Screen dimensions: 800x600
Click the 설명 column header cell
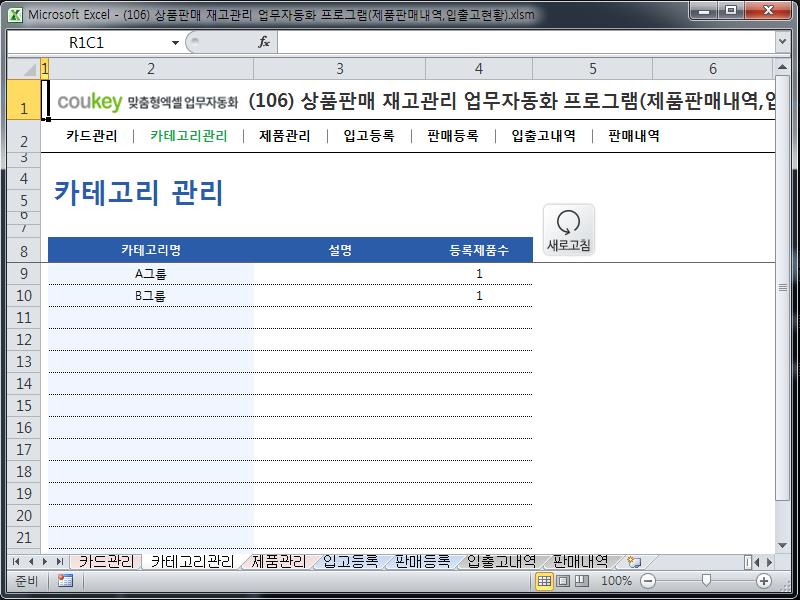339,250
